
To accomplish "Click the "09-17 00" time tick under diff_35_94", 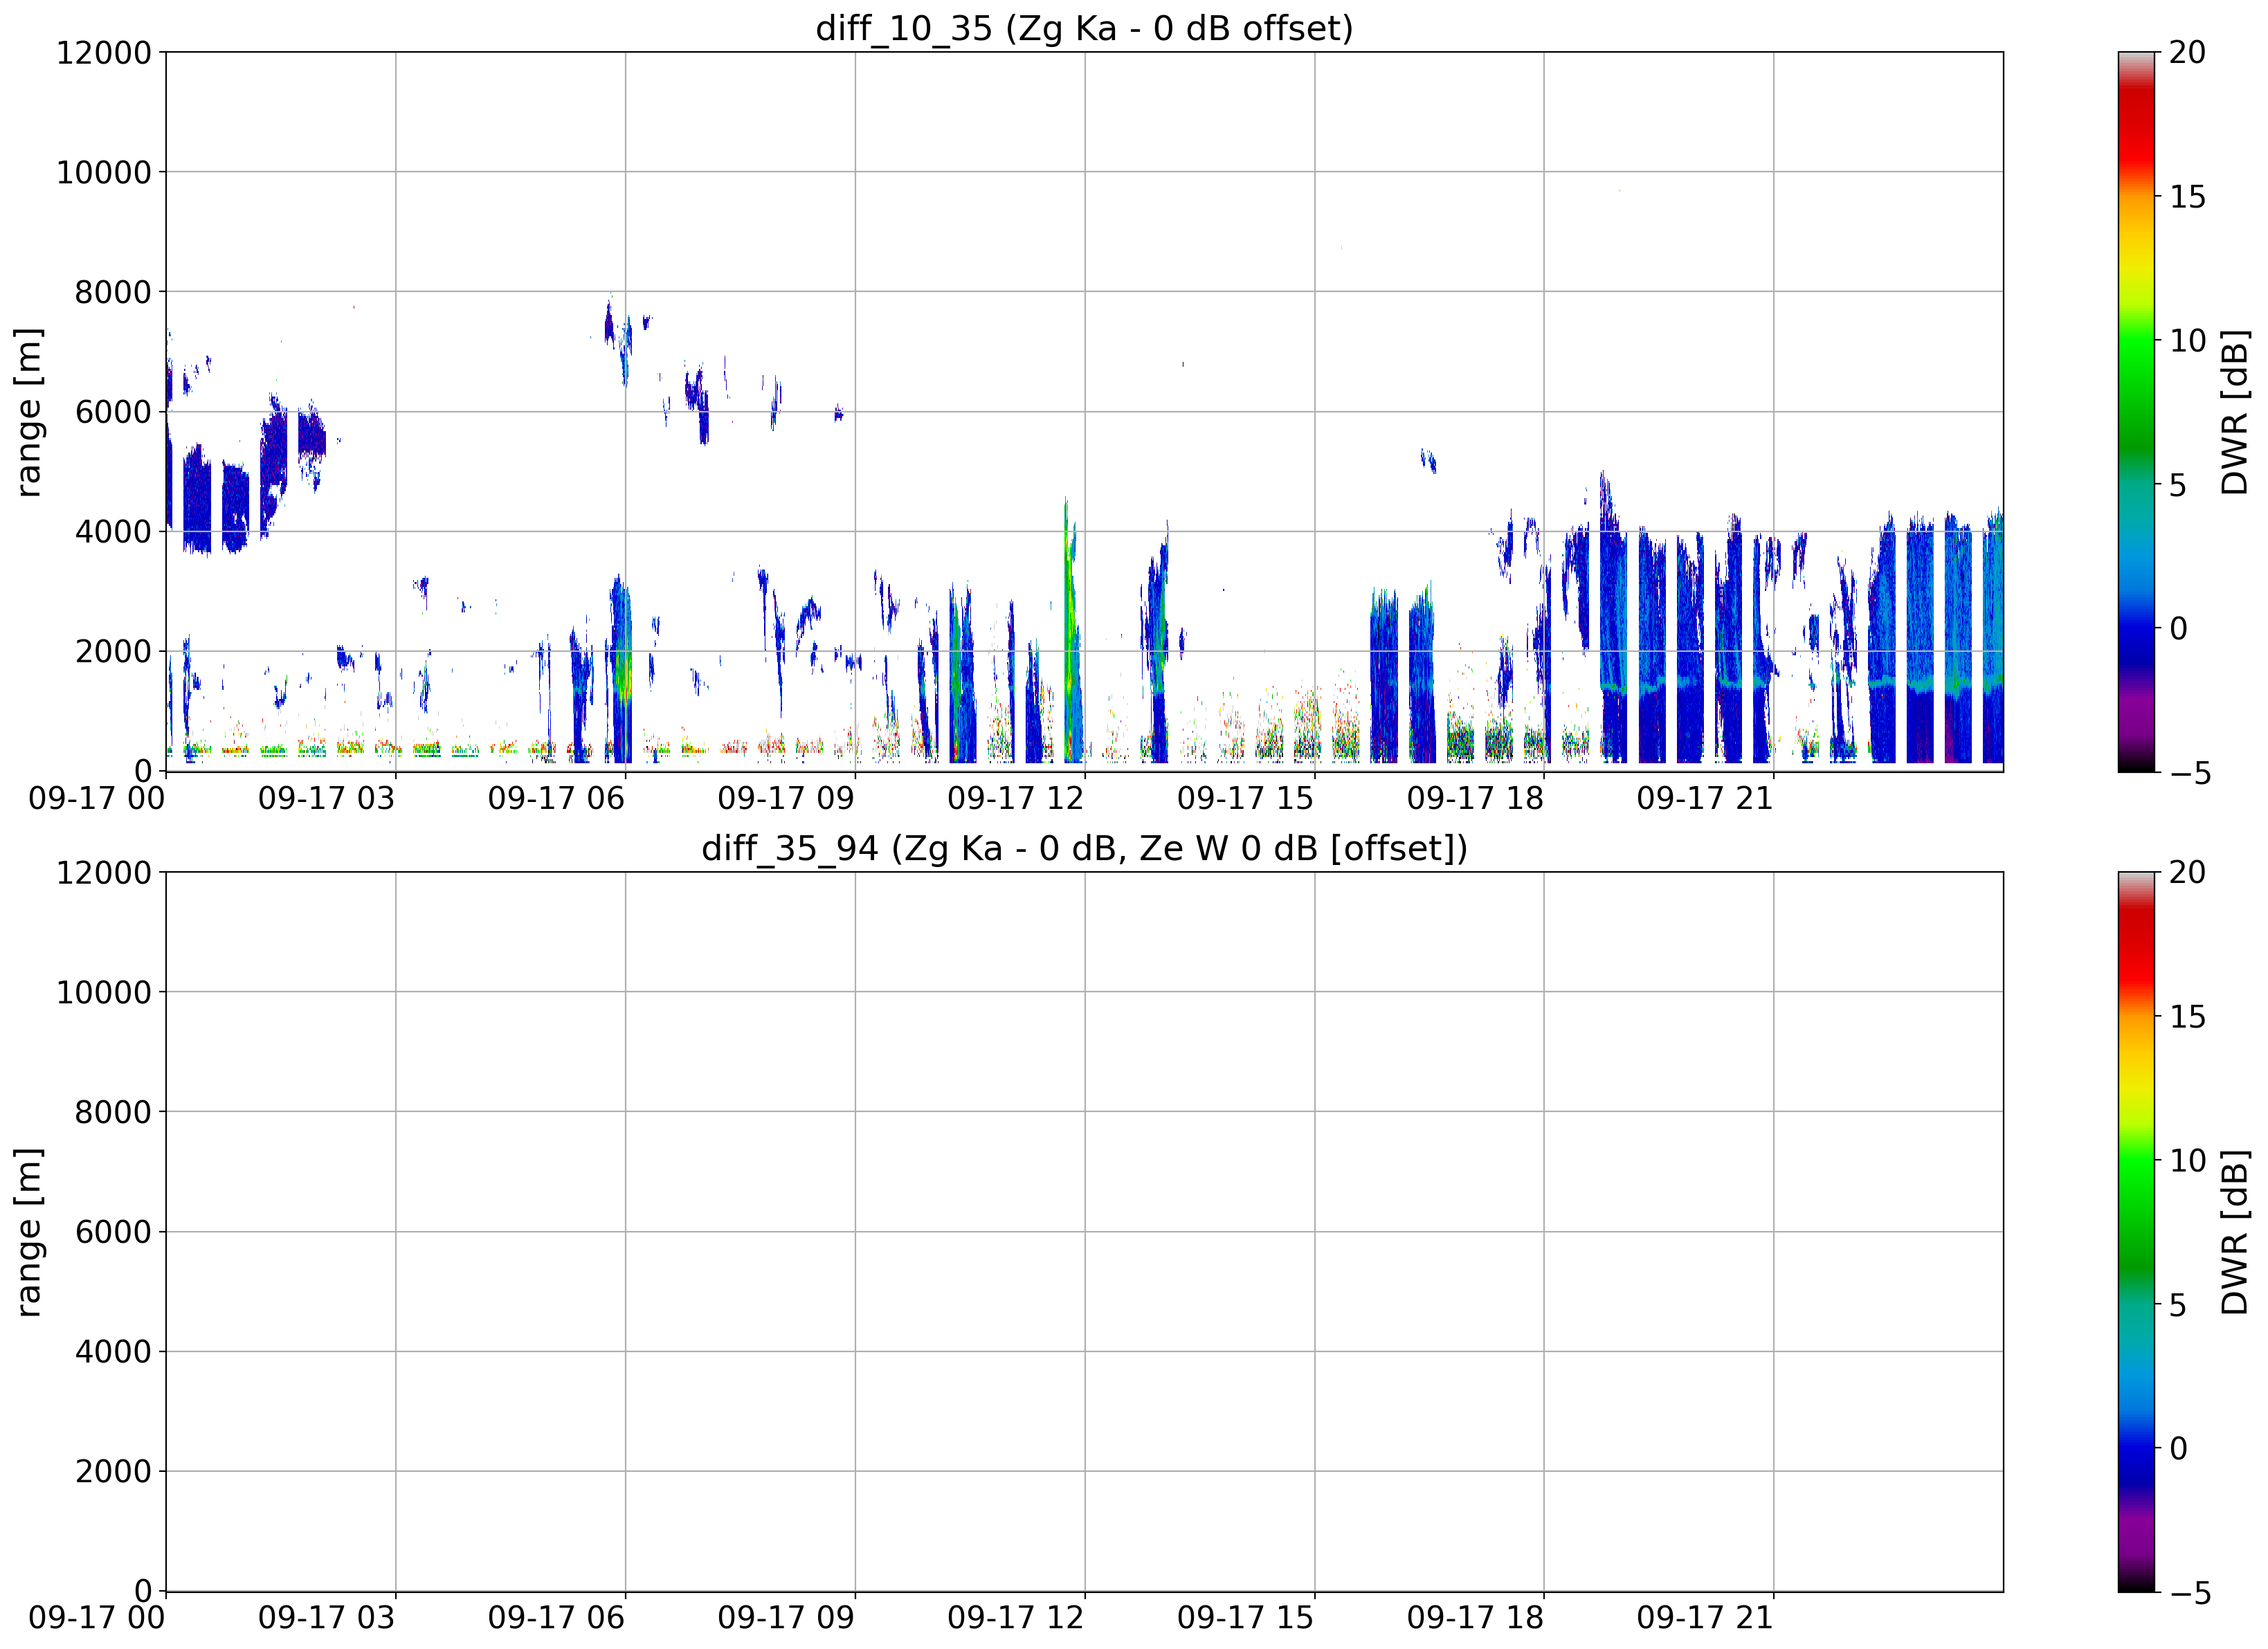I will [x=97, y=1618].
